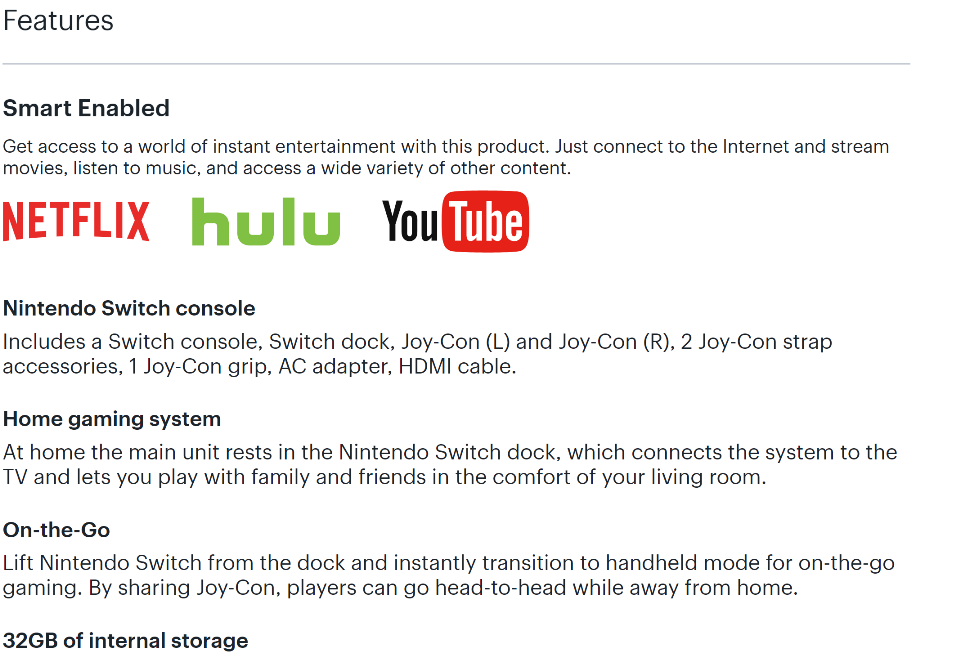
Task: Click the Home gaming system heading
Action: (x=112, y=419)
